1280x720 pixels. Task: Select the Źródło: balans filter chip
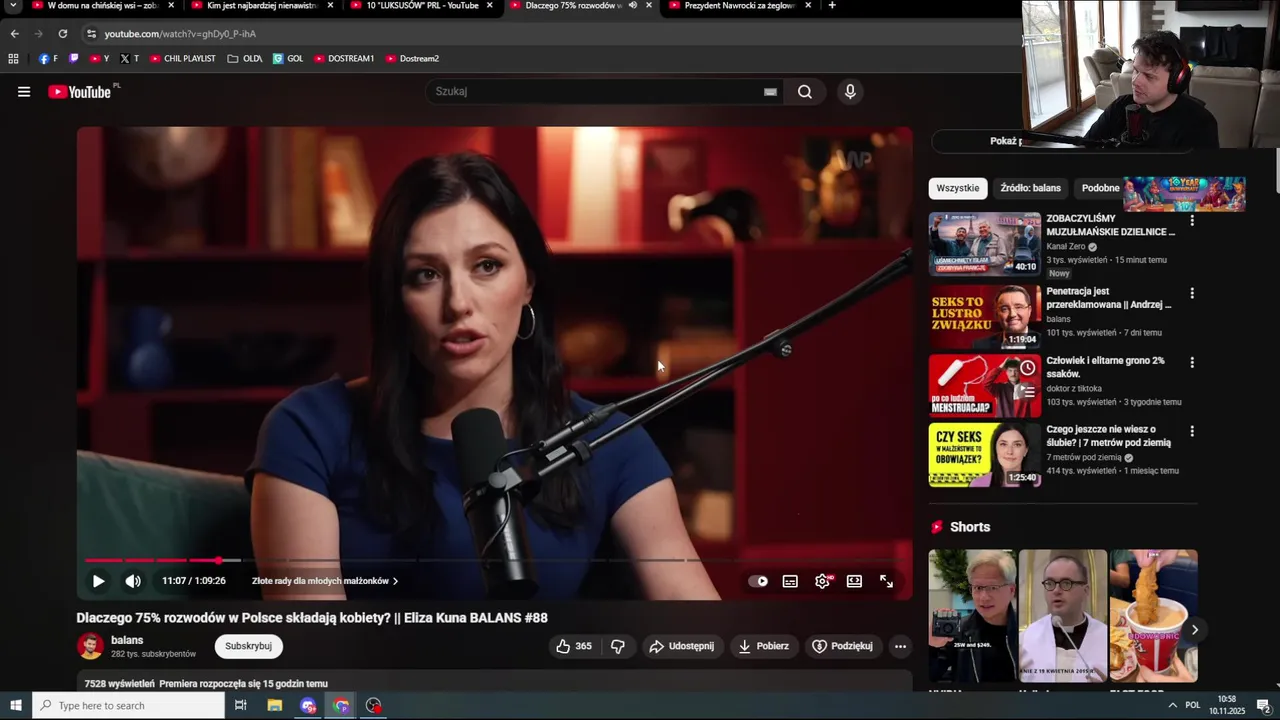point(1030,188)
